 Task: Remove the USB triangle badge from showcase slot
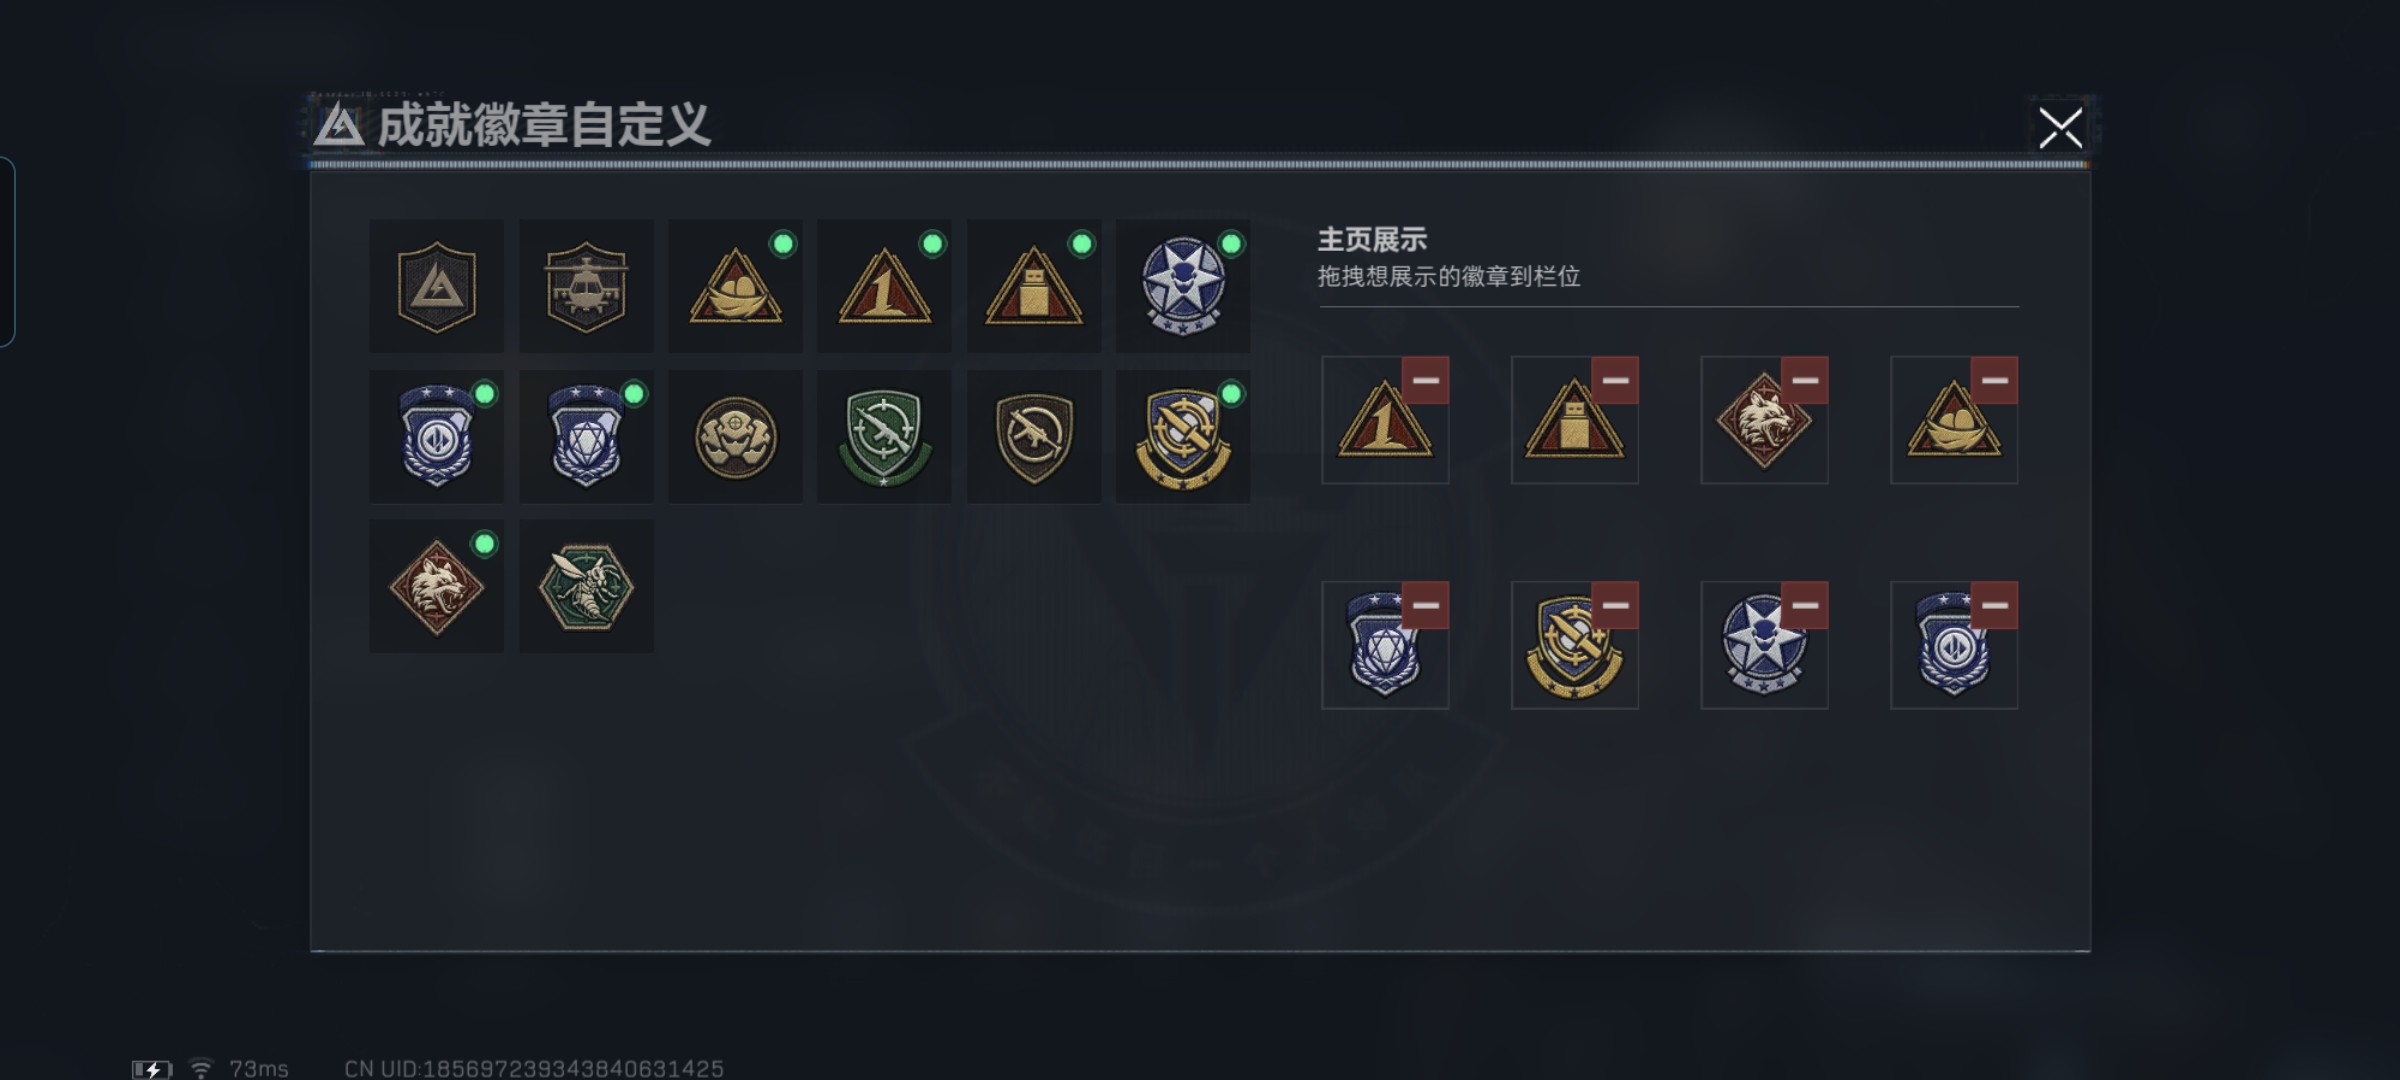(1615, 380)
